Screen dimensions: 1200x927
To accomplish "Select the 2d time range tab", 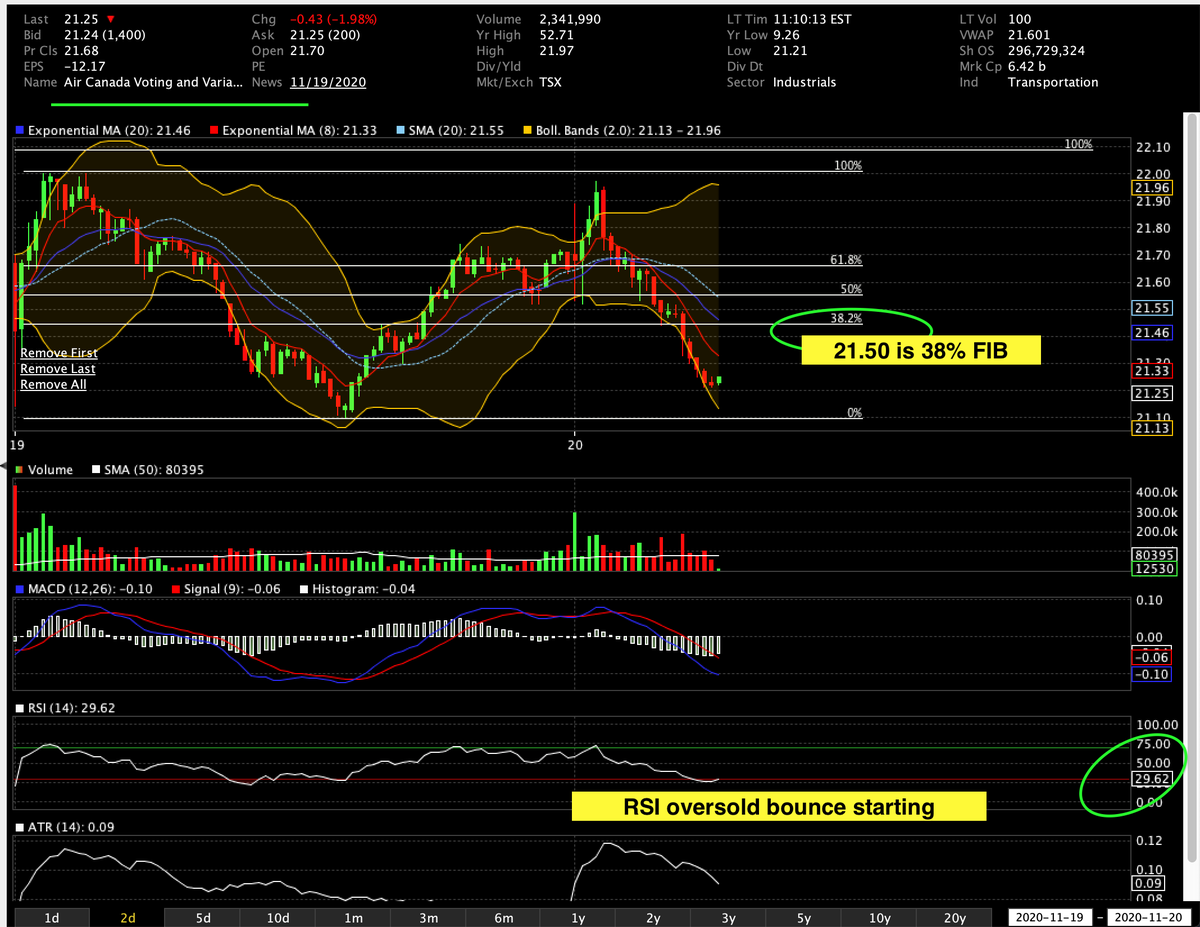I will click(127, 918).
